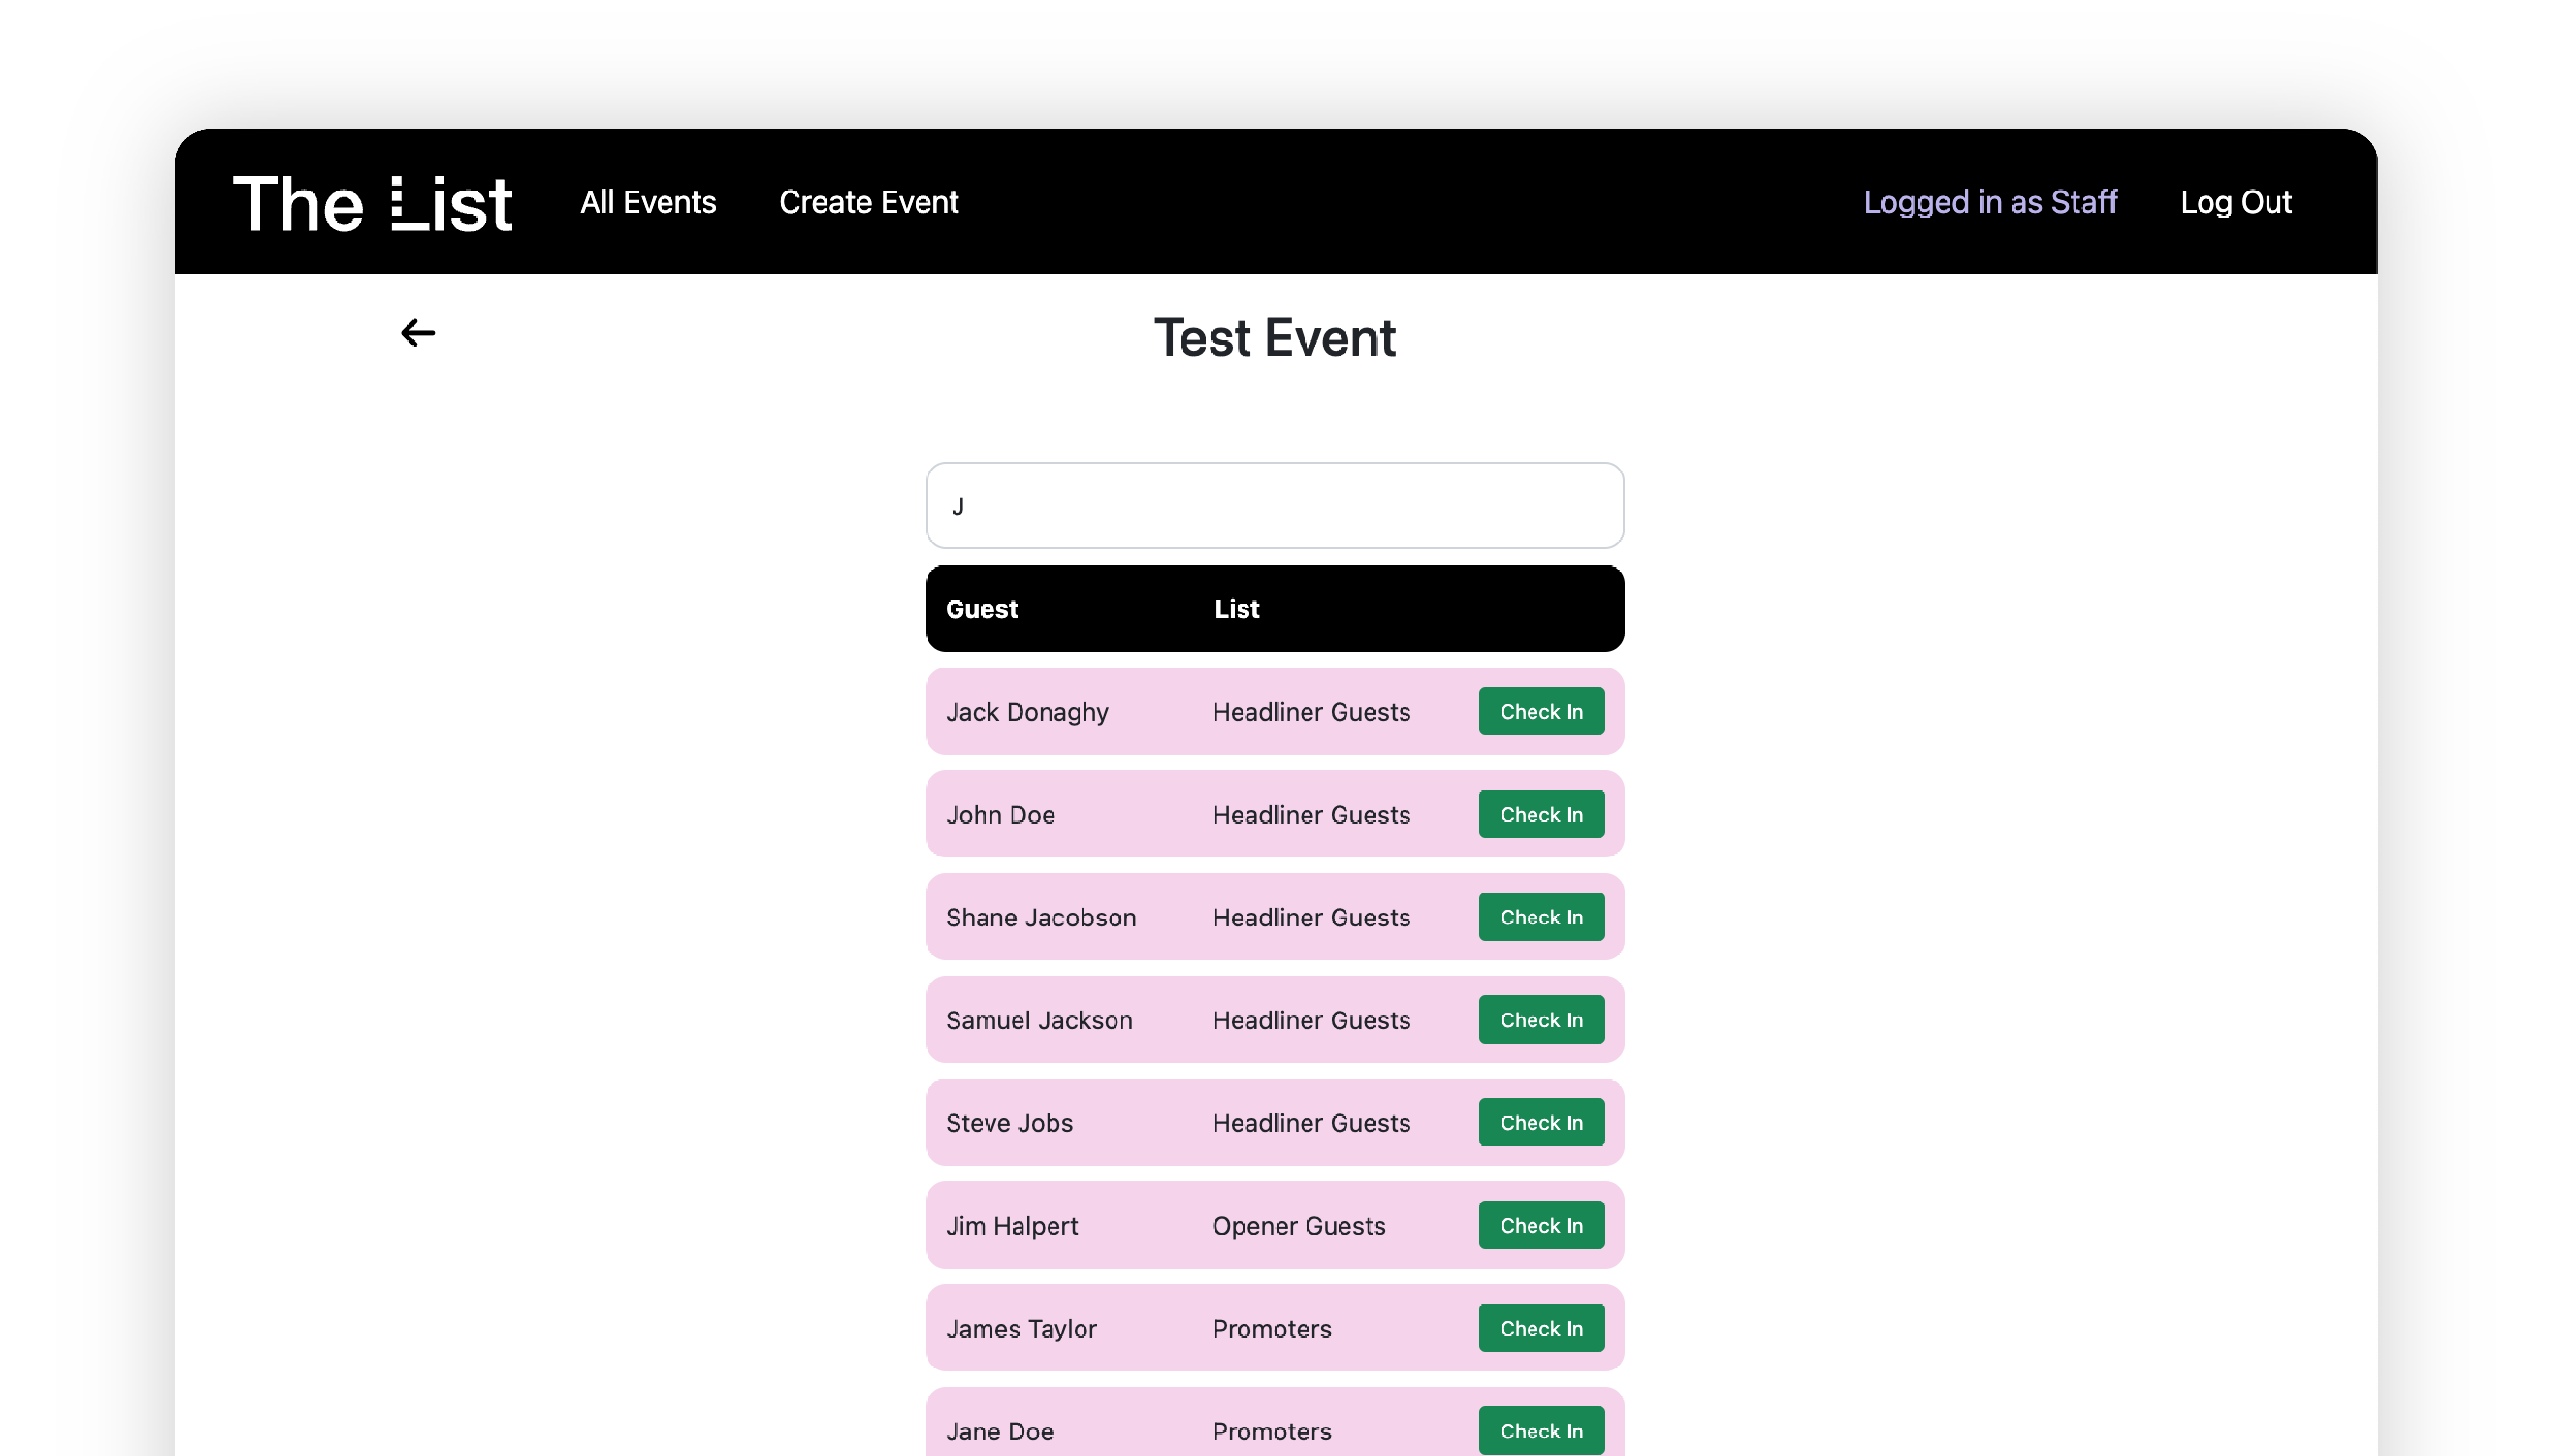Click Headliner Guests in John Doe row
2554x1456 pixels.
click(x=1311, y=815)
